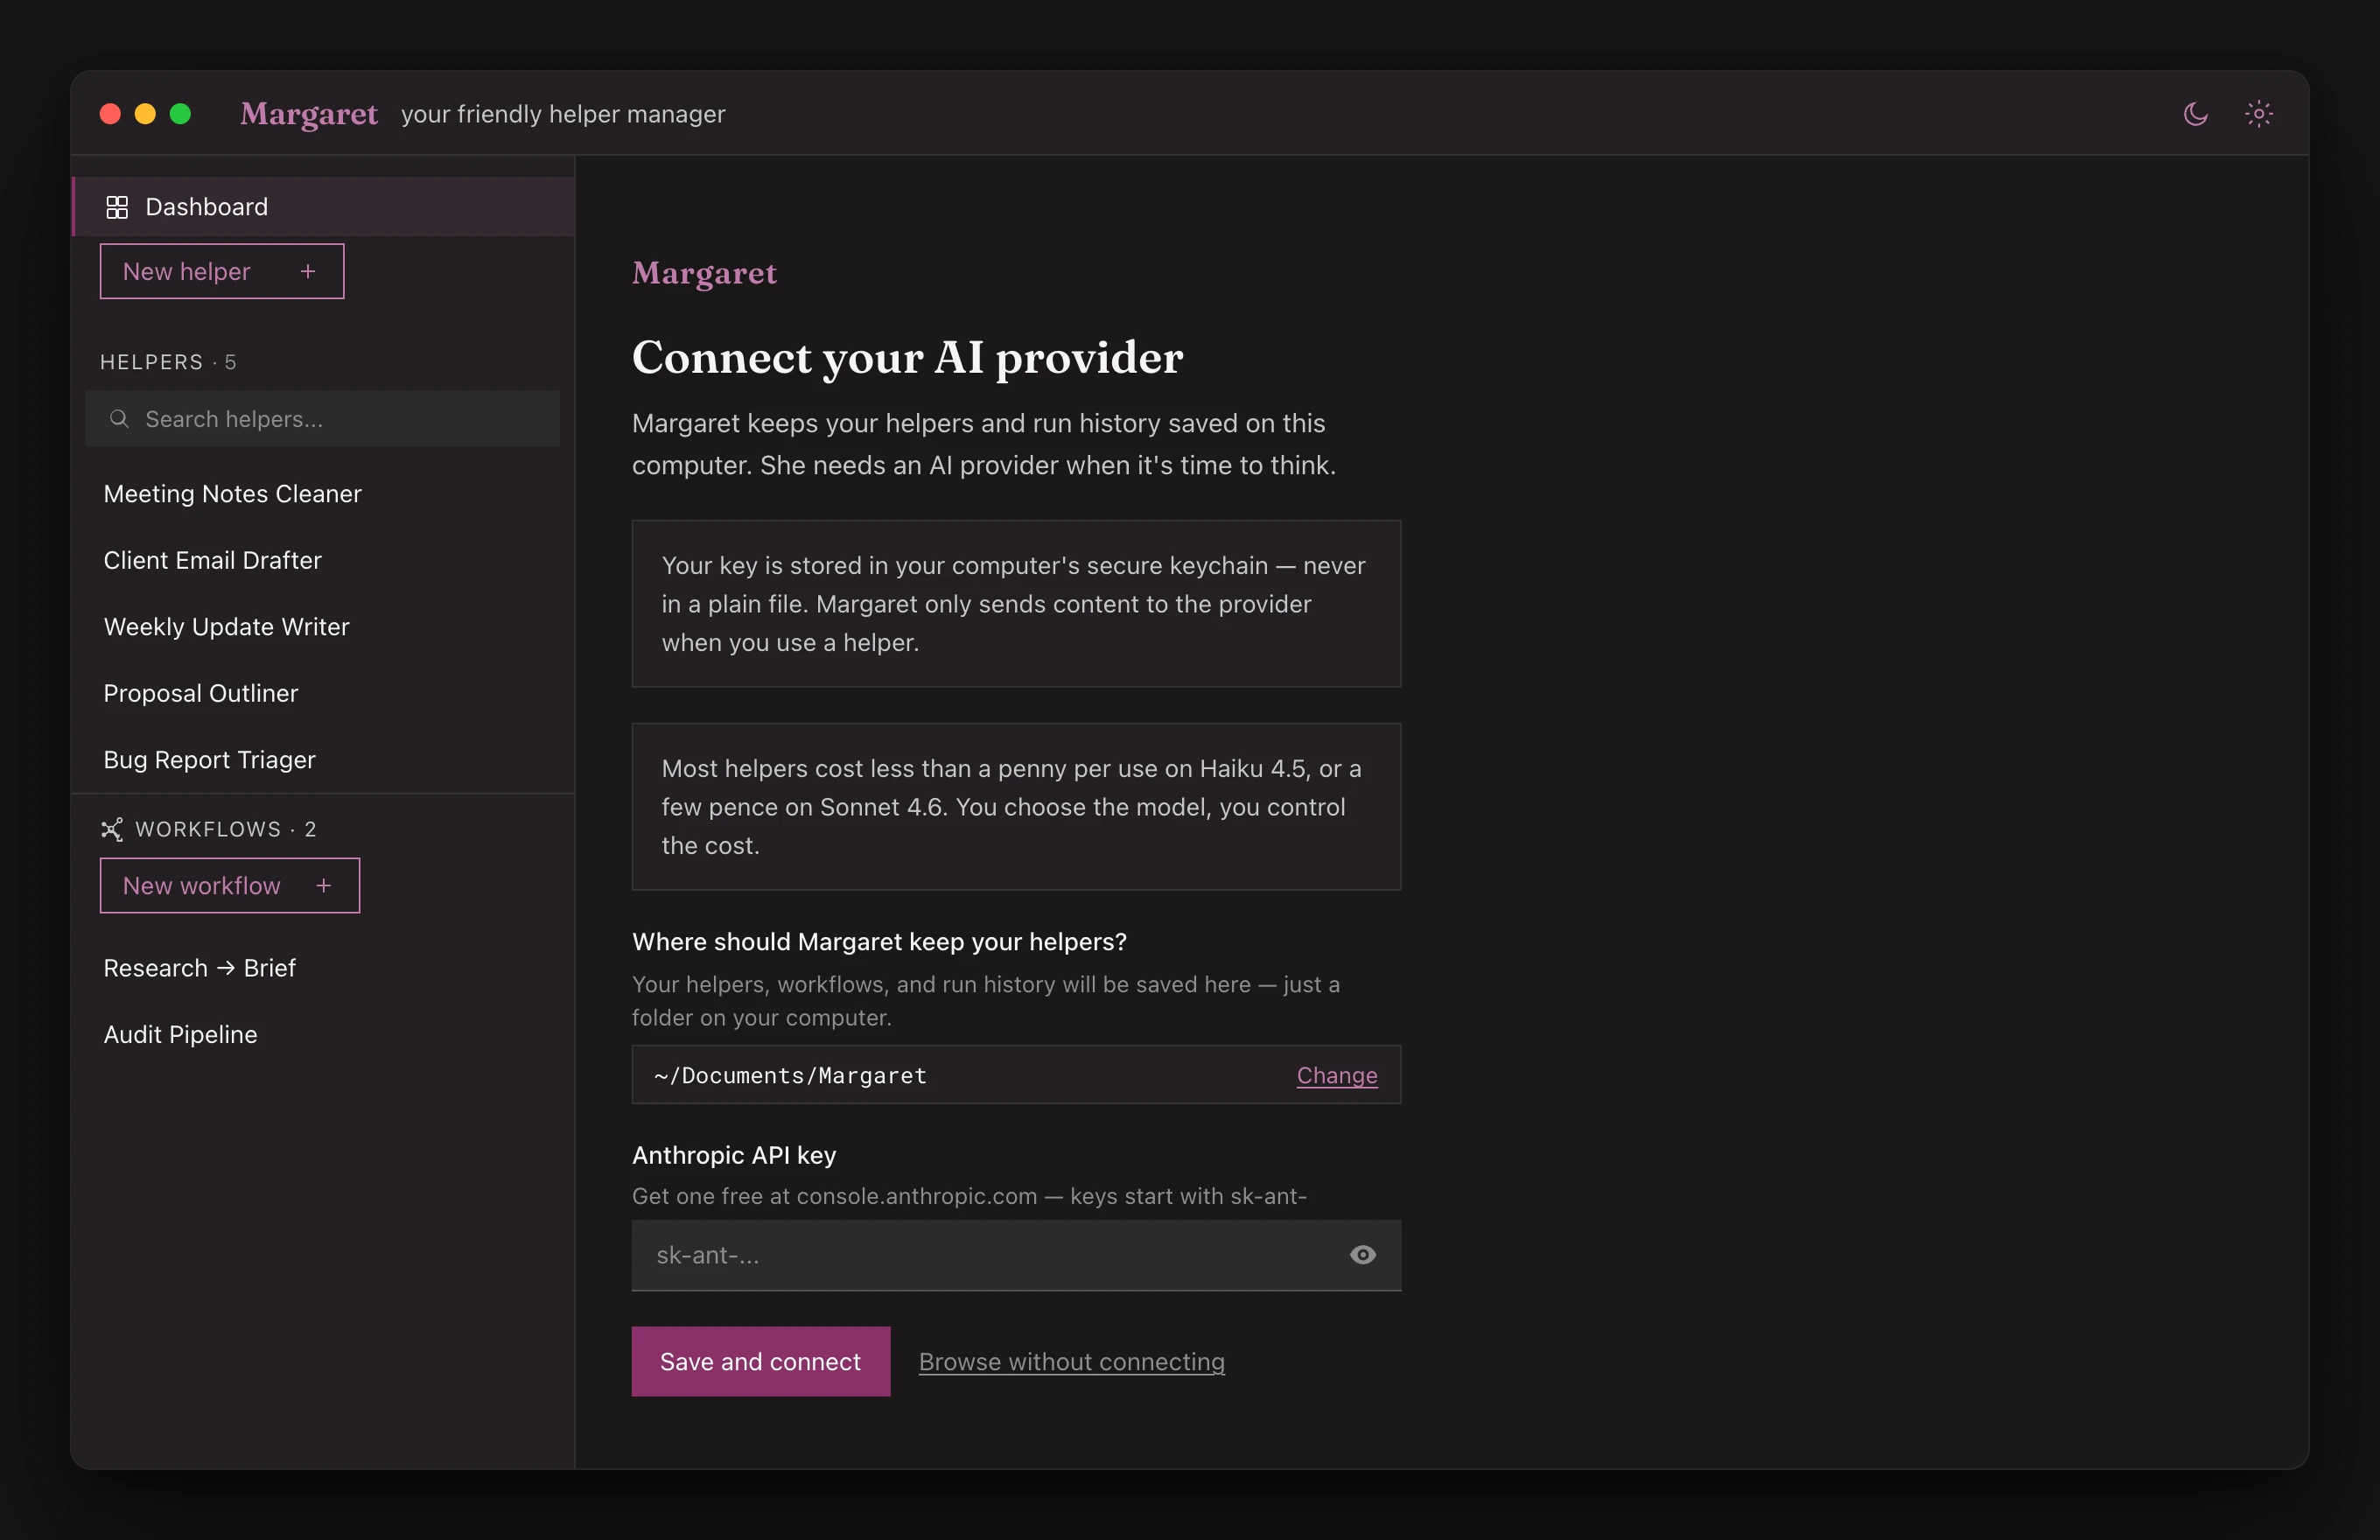Click the Dashboard grid icon

117,207
